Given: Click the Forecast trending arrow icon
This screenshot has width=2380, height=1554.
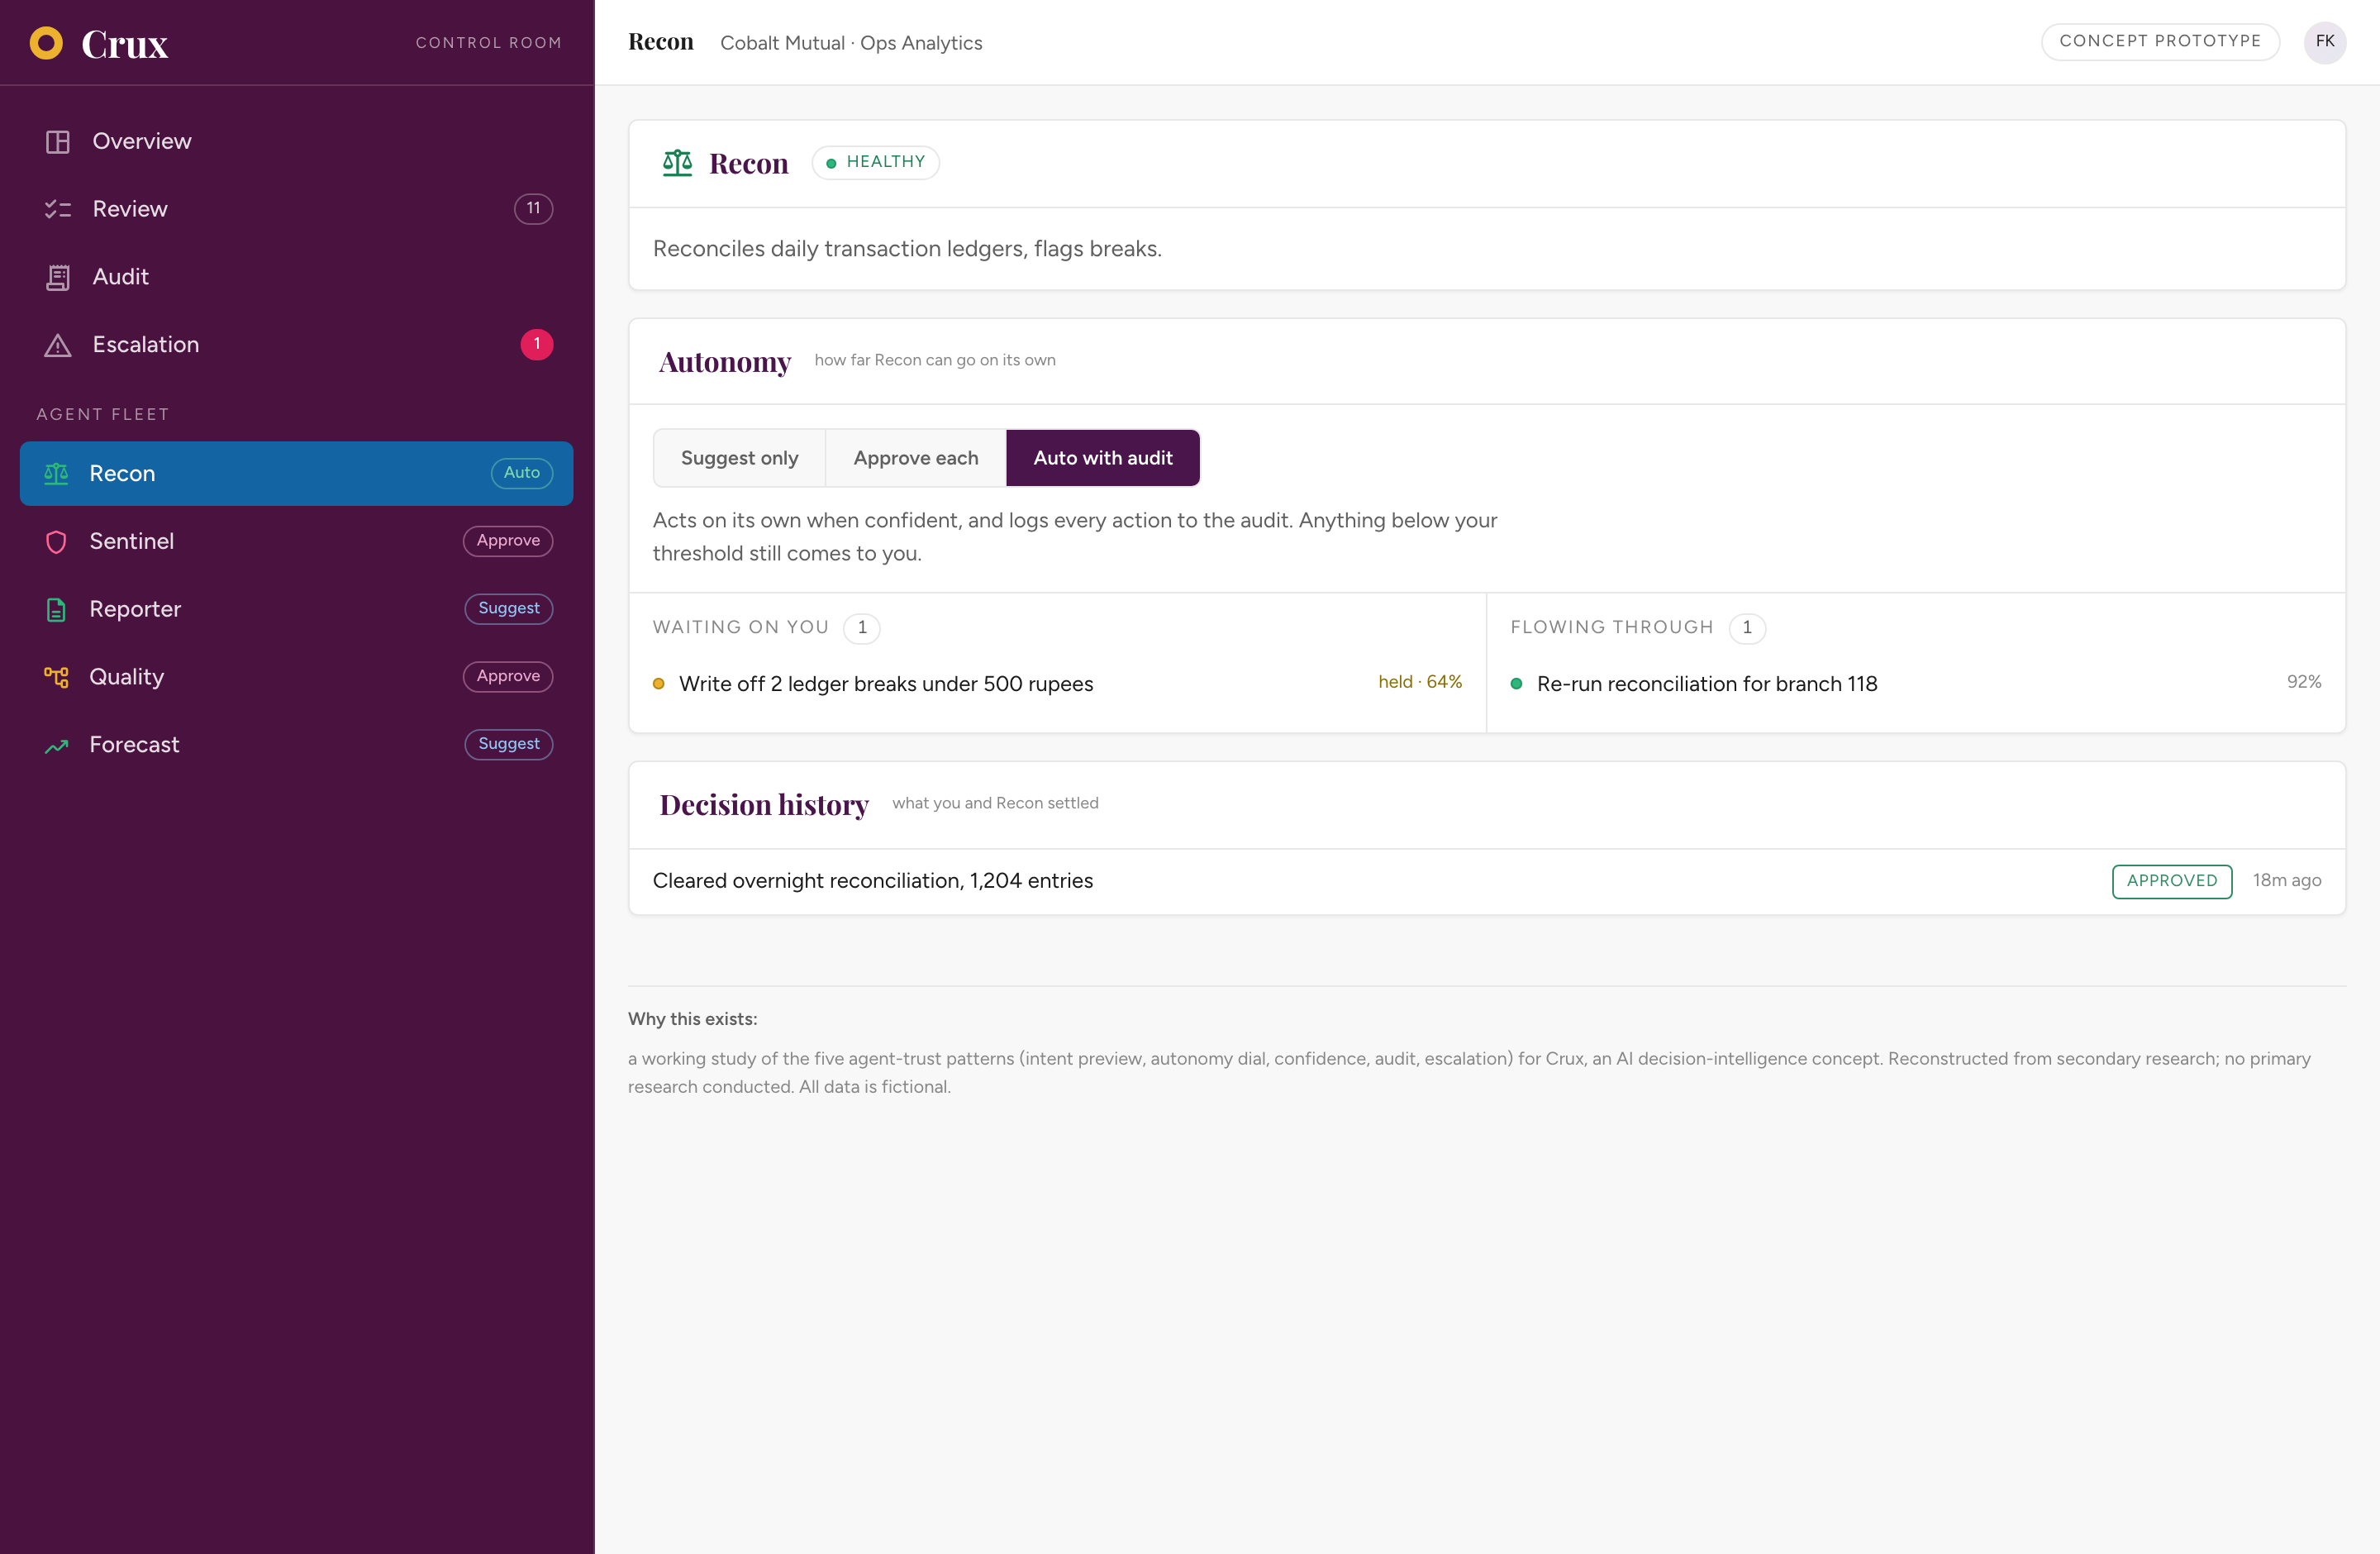Looking at the screenshot, I should coord(56,745).
